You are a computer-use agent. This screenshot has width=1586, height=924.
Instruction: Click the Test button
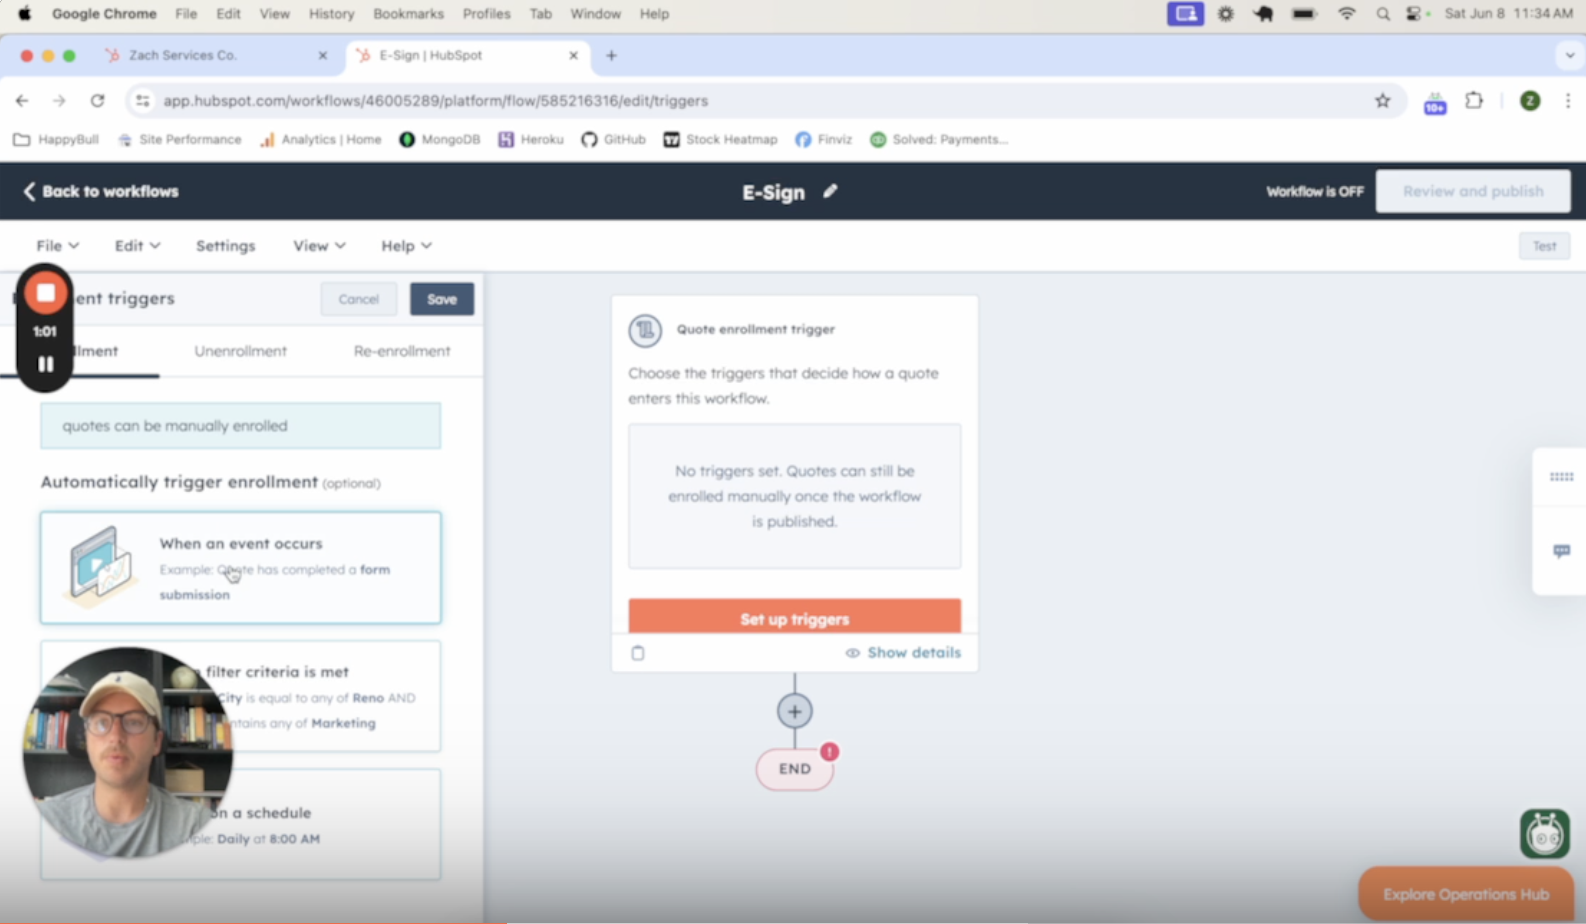click(x=1544, y=246)
